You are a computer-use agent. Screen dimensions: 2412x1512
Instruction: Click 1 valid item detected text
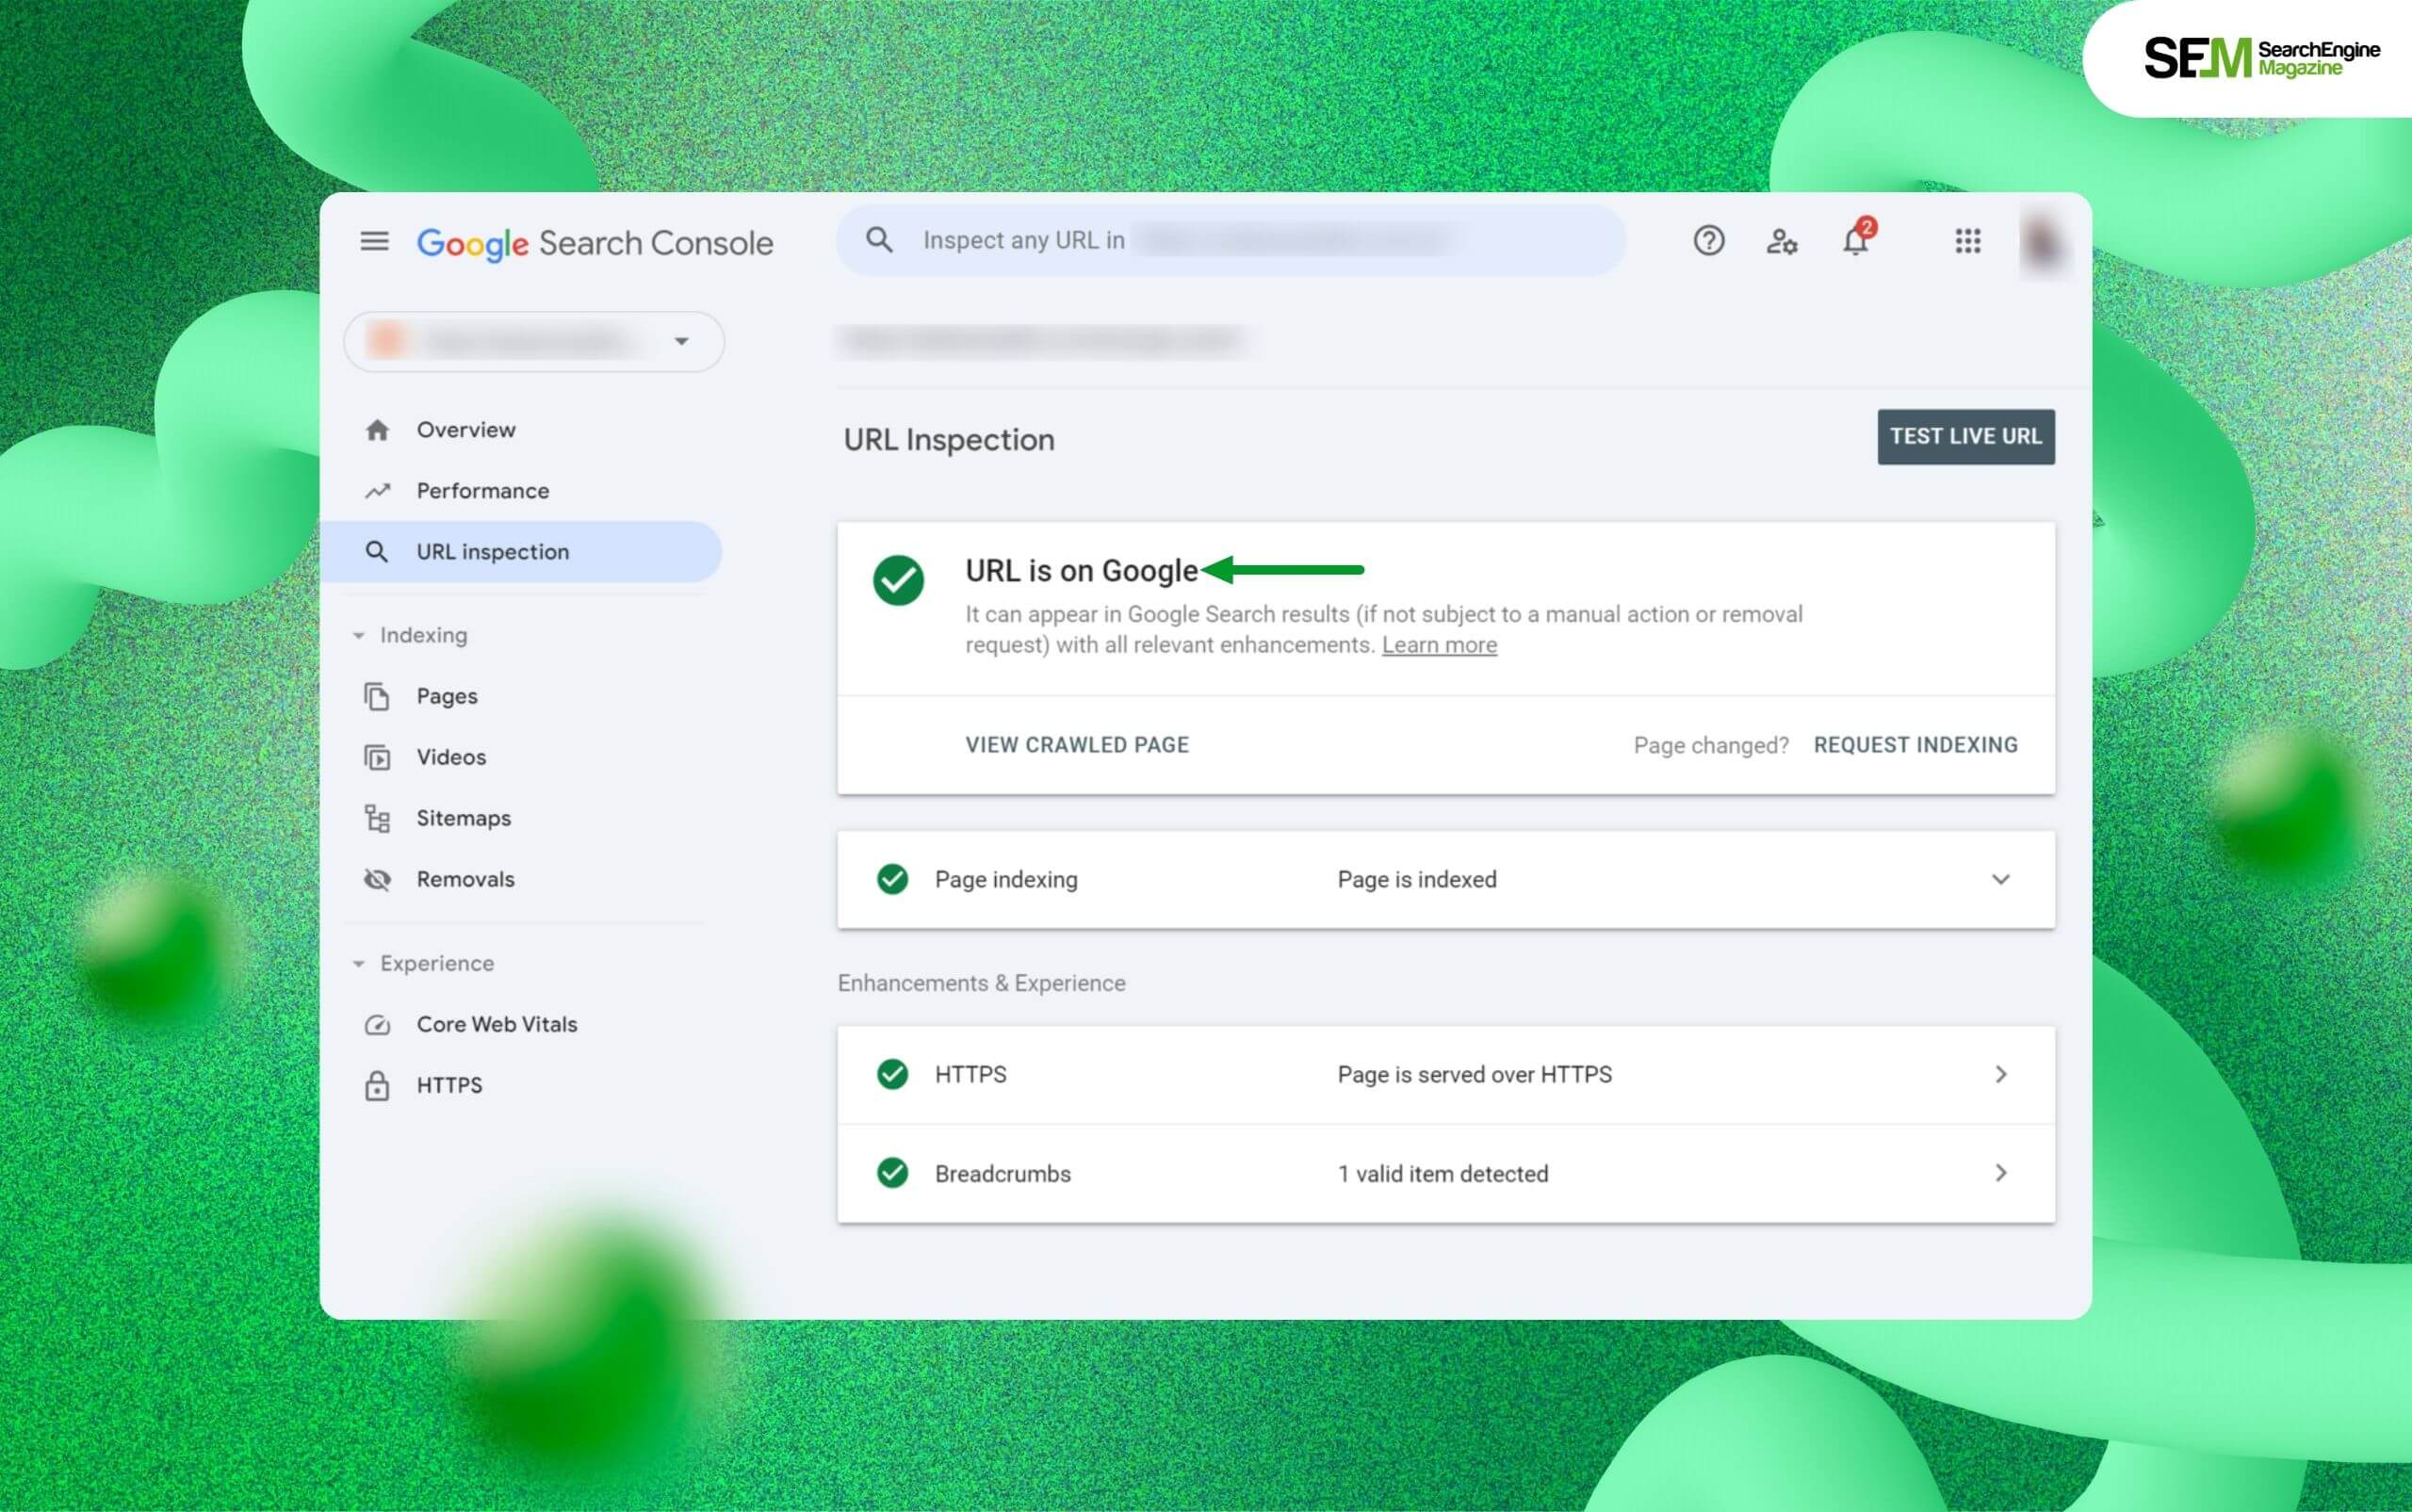point(1443,1174)
